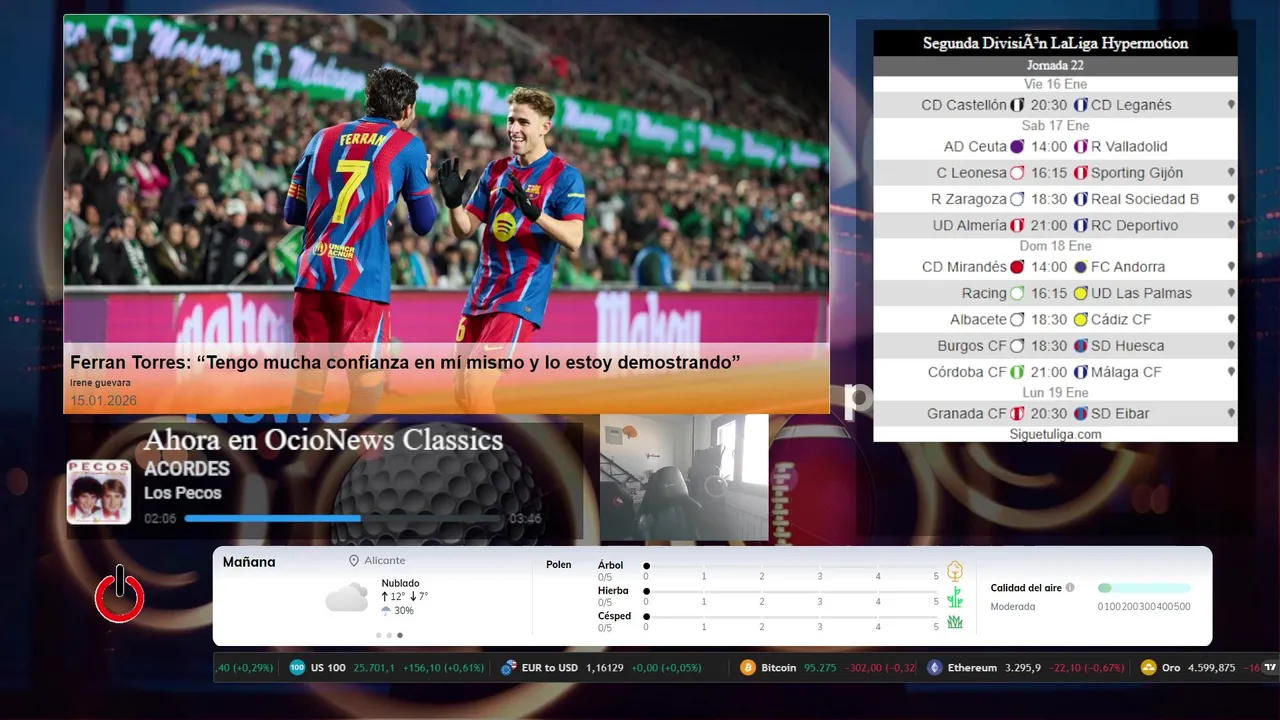Screen dimensions: 1280x720
Task: Click the cloudy weather icon
Action: [347, 598]
